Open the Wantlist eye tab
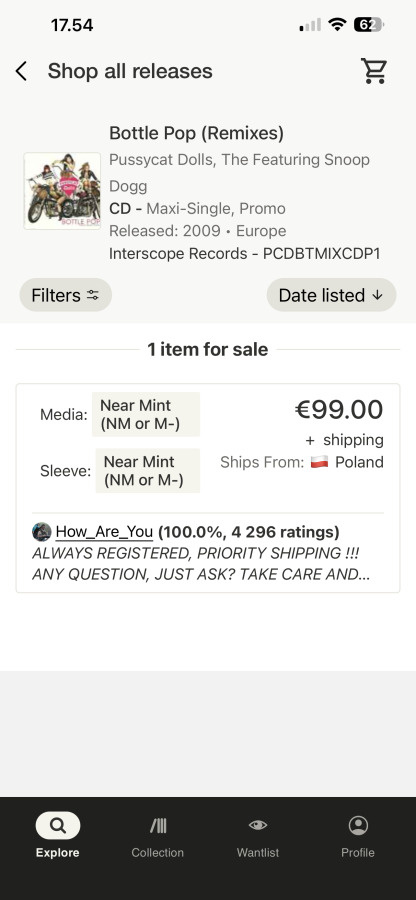This screenshot has height=900, width=416. tap(258, 835)
